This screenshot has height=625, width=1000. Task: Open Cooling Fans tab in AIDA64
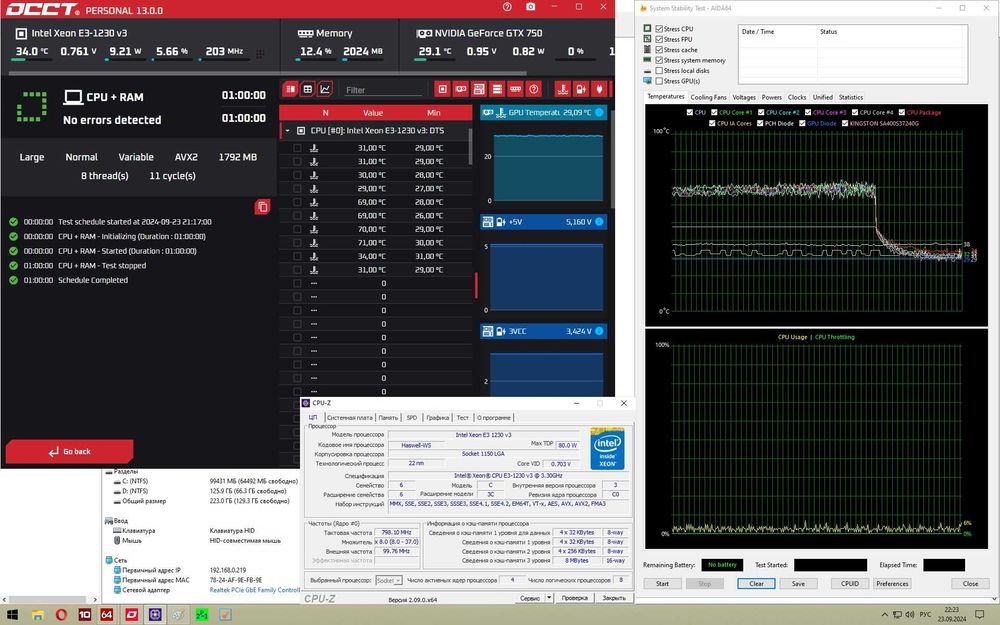point(708,97)
